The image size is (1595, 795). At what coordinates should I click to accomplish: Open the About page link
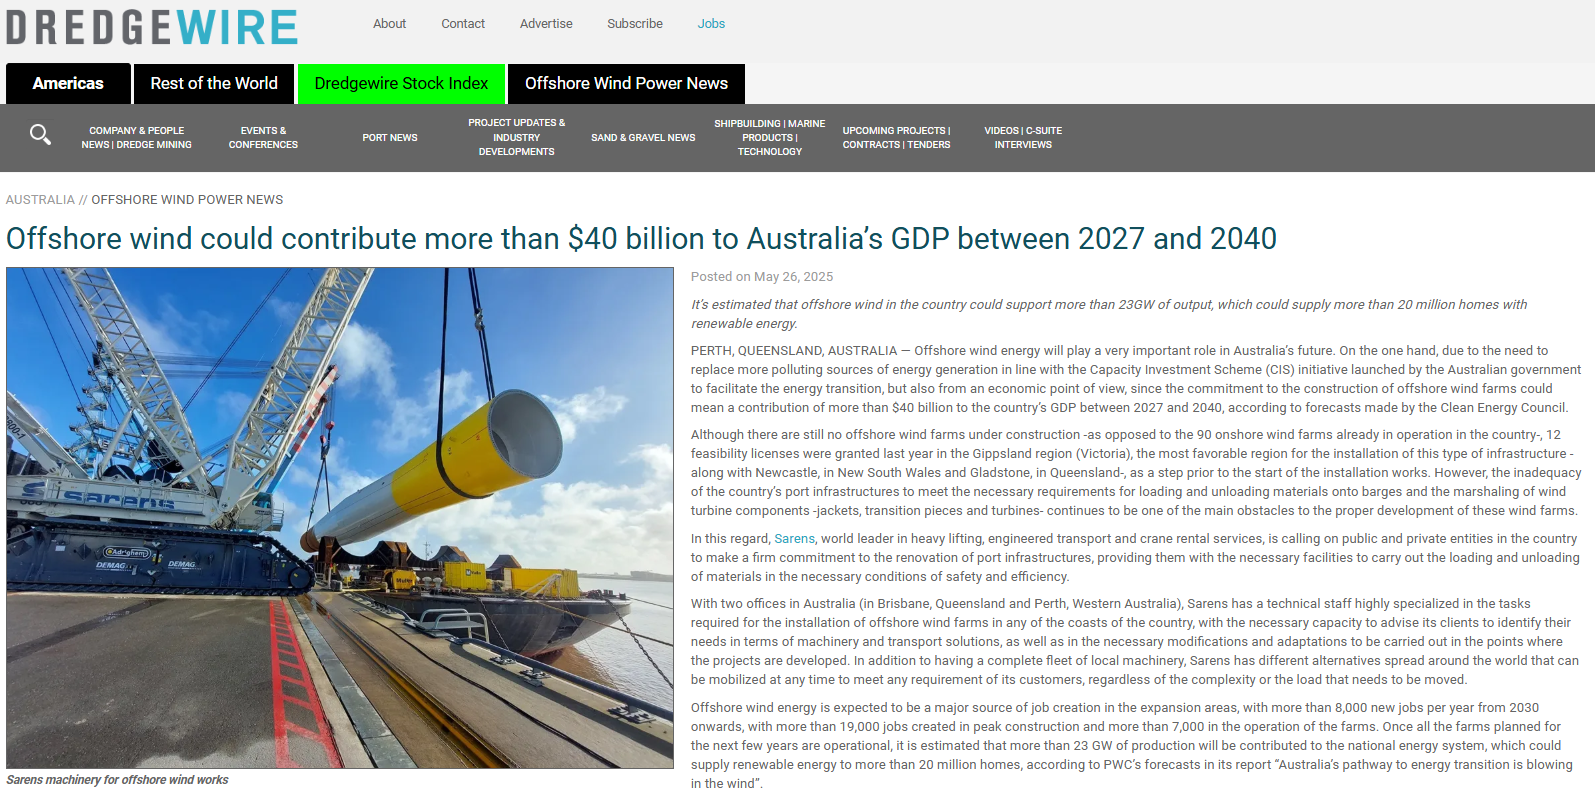389,24
